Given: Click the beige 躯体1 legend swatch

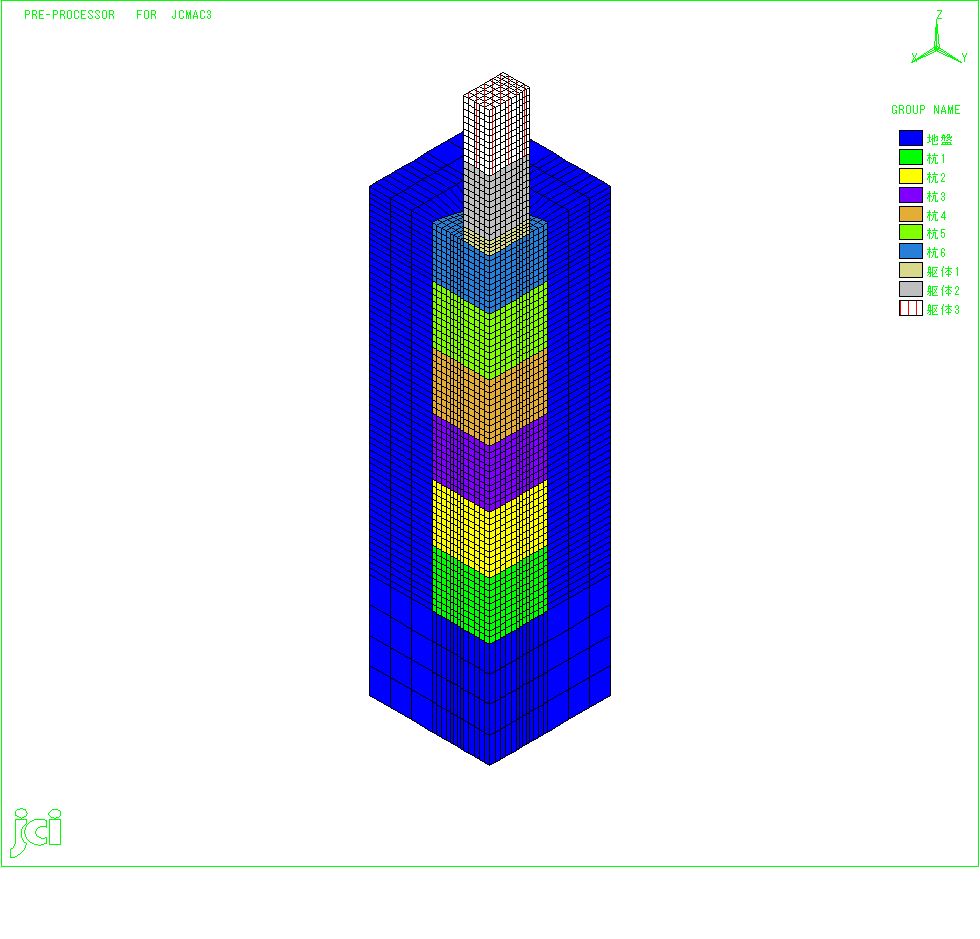Looking at the screenshot, I should (911, 270).
